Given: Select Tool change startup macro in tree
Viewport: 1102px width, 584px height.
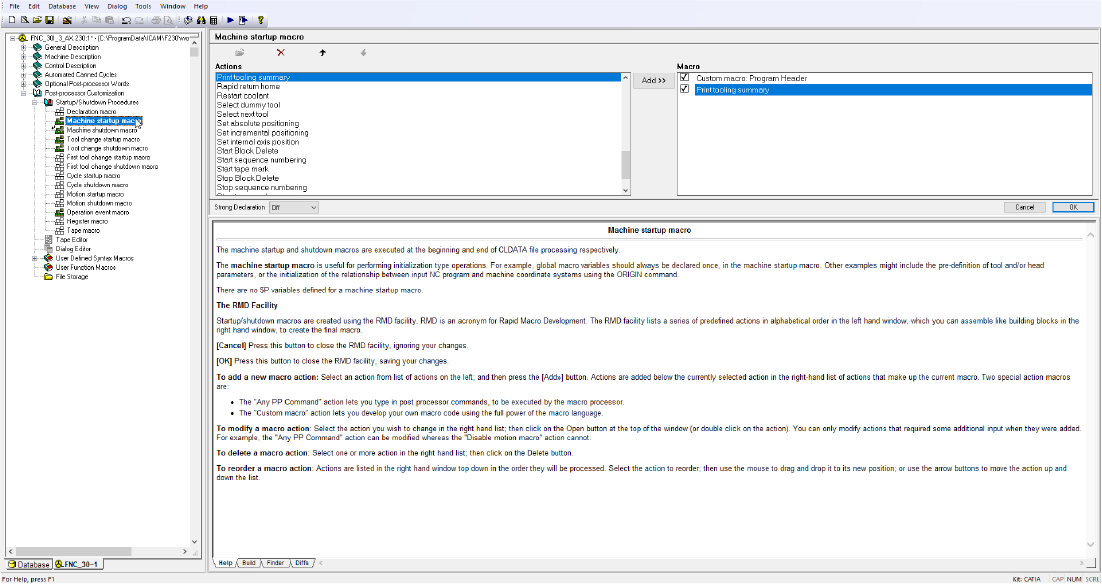Looking at the screenshot, I should click(x=103, y=139).
